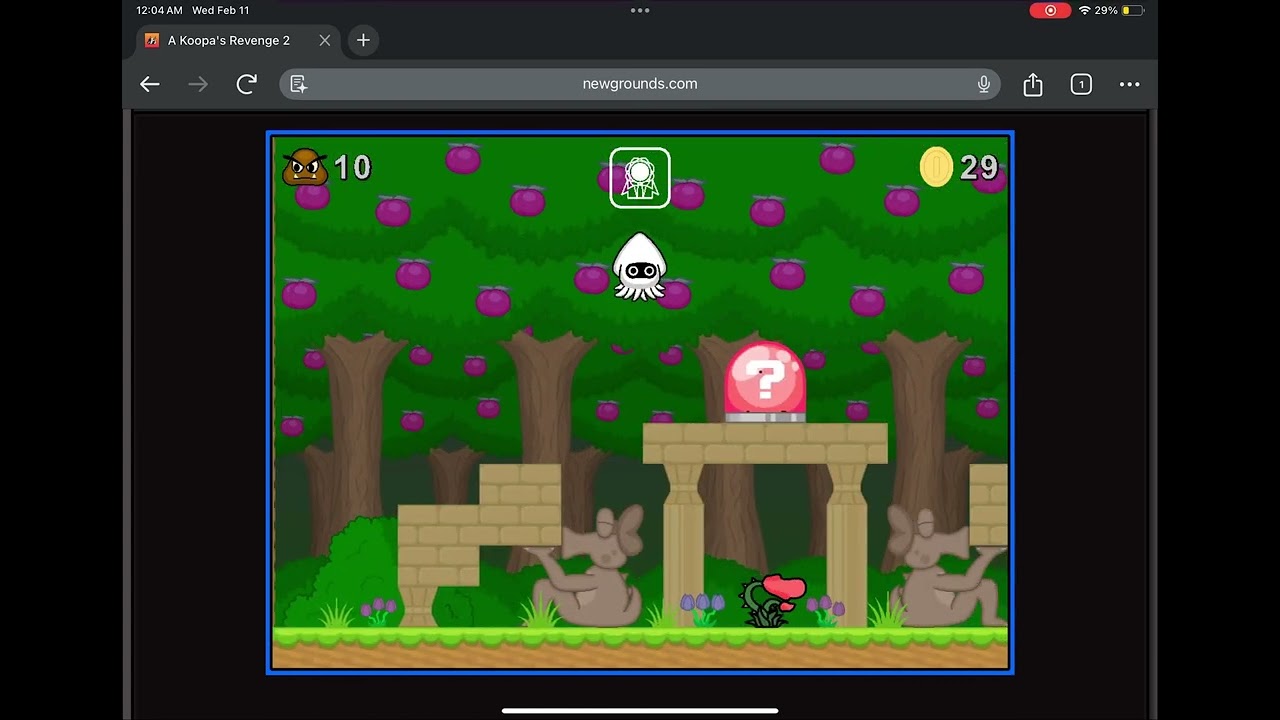Click the forward navigation arrow

point(198,84)
